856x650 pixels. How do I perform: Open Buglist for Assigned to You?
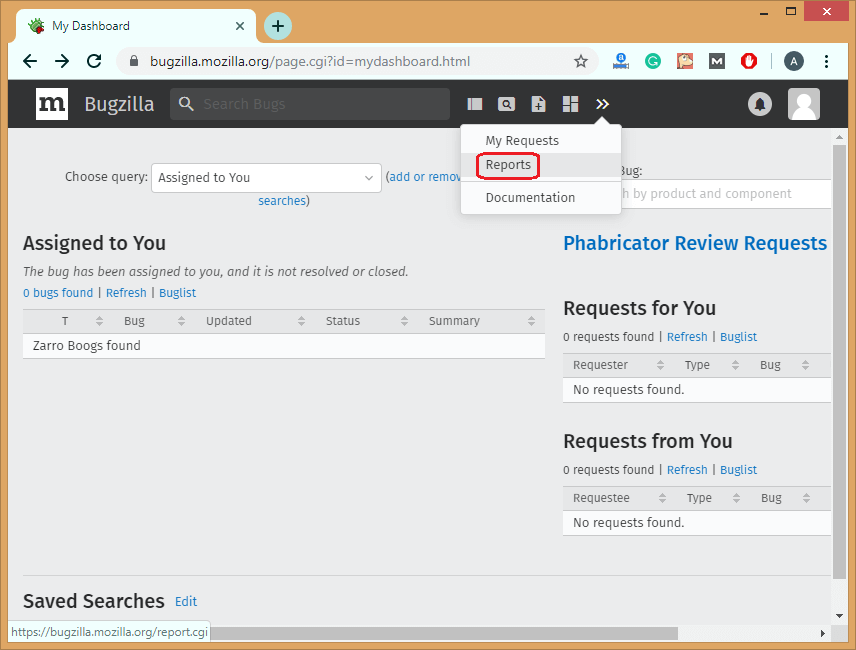[x=177, y=293]
